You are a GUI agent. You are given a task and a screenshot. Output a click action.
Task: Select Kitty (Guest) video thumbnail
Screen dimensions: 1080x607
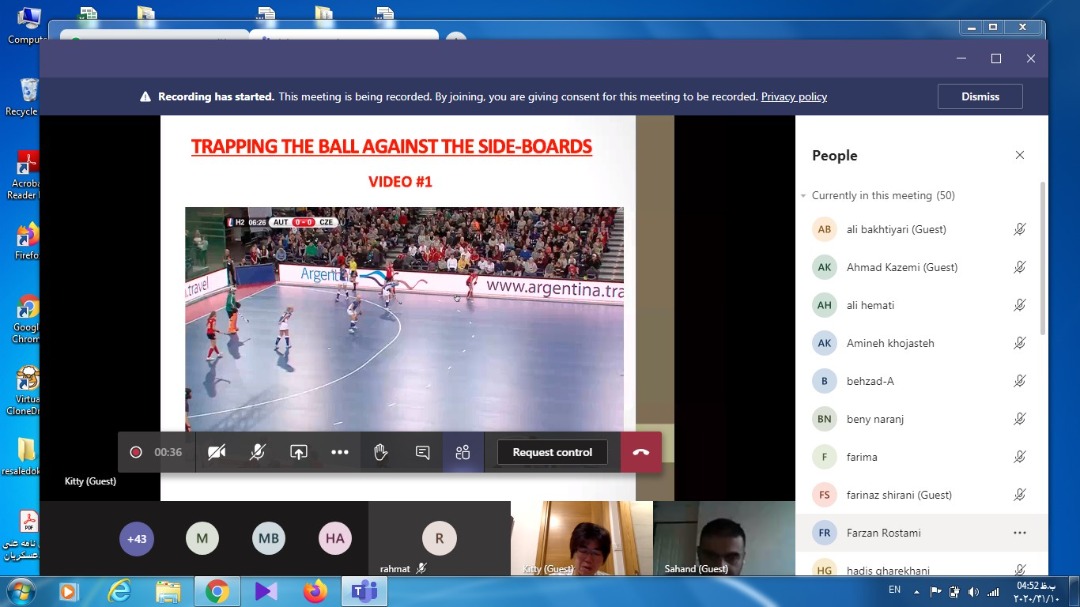pyautogui.click(x=583, y=538)
